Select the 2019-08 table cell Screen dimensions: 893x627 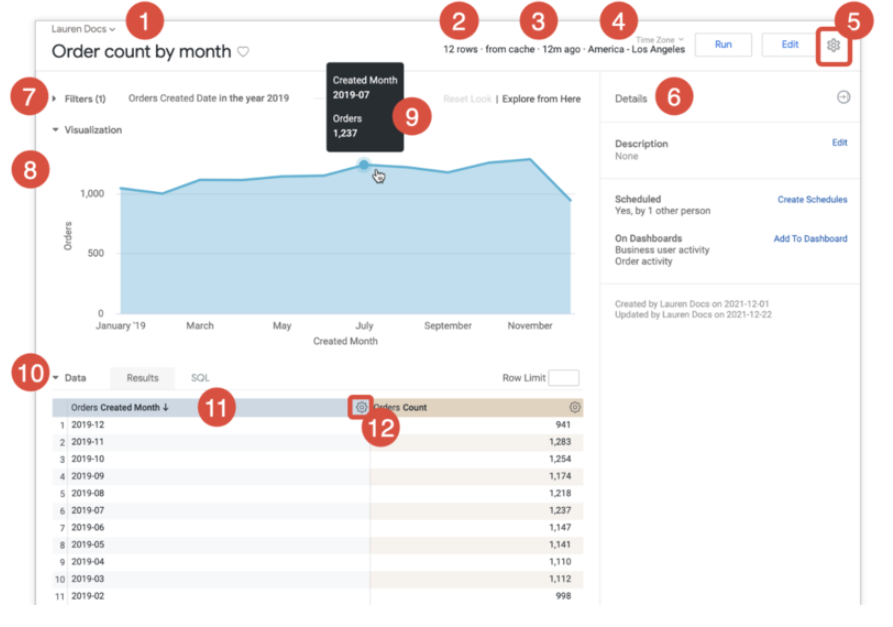88,493
